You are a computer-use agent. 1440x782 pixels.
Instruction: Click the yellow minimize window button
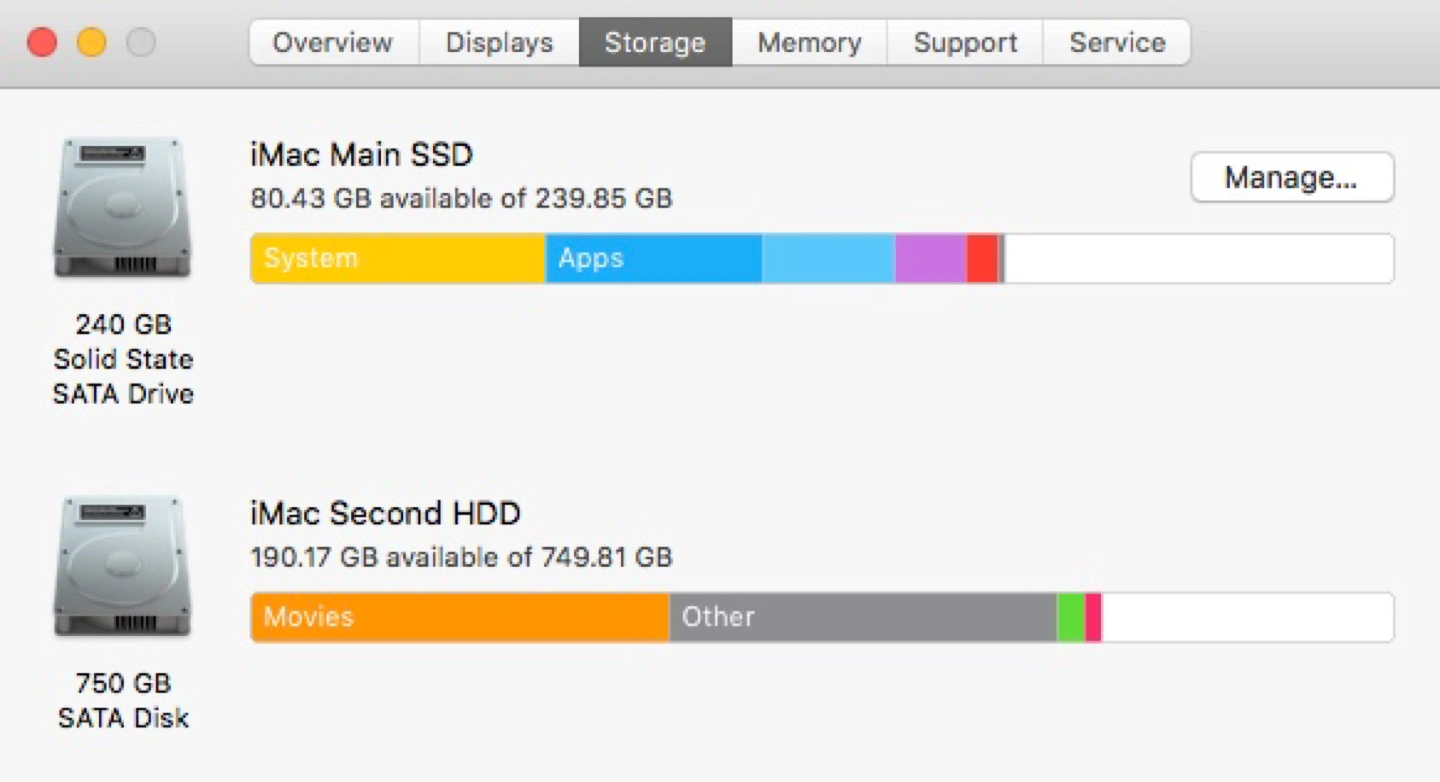point(91,43)
